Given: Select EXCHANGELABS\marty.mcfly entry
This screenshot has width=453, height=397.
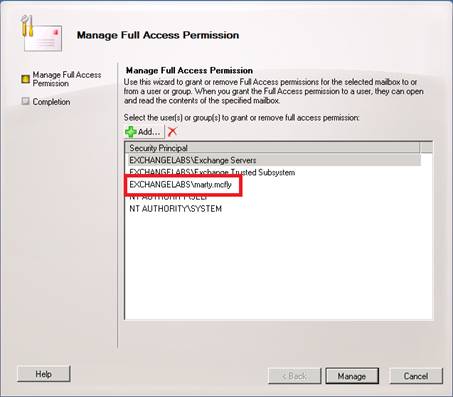Looking at the screenshot, I should (x=180, y=184).
